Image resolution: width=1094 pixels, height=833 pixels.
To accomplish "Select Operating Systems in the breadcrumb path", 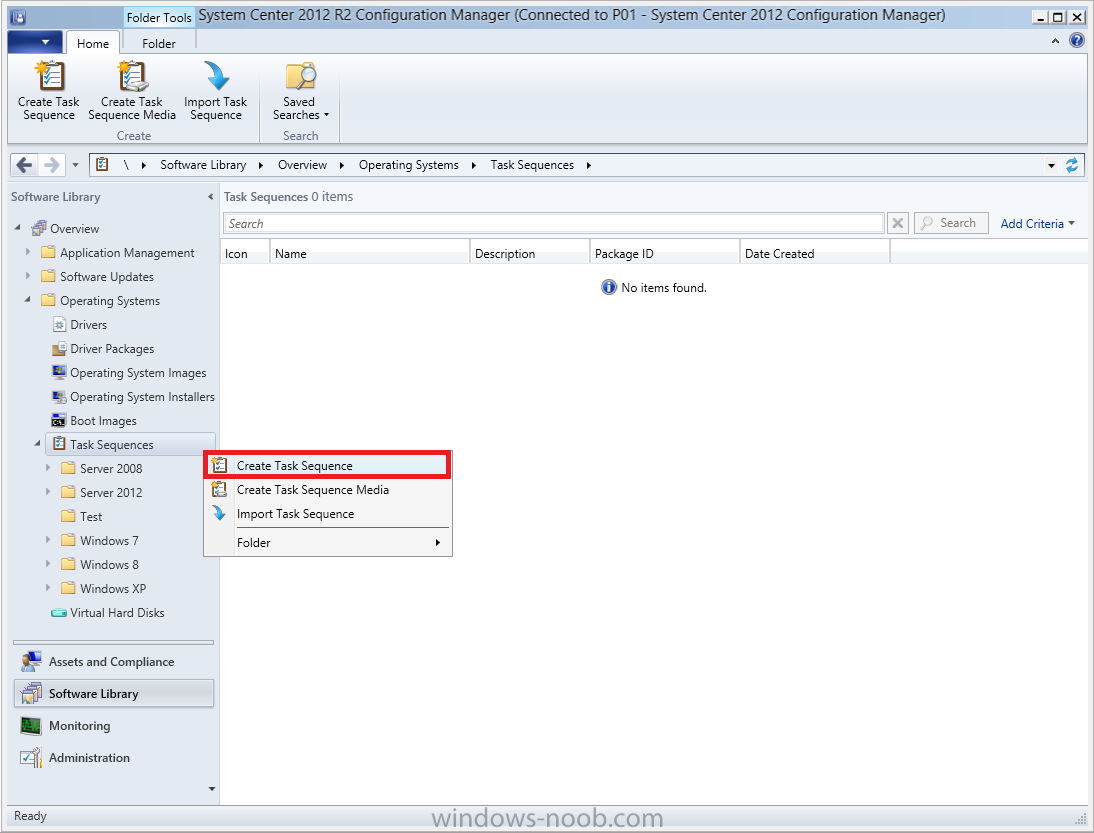I will 409,165.
